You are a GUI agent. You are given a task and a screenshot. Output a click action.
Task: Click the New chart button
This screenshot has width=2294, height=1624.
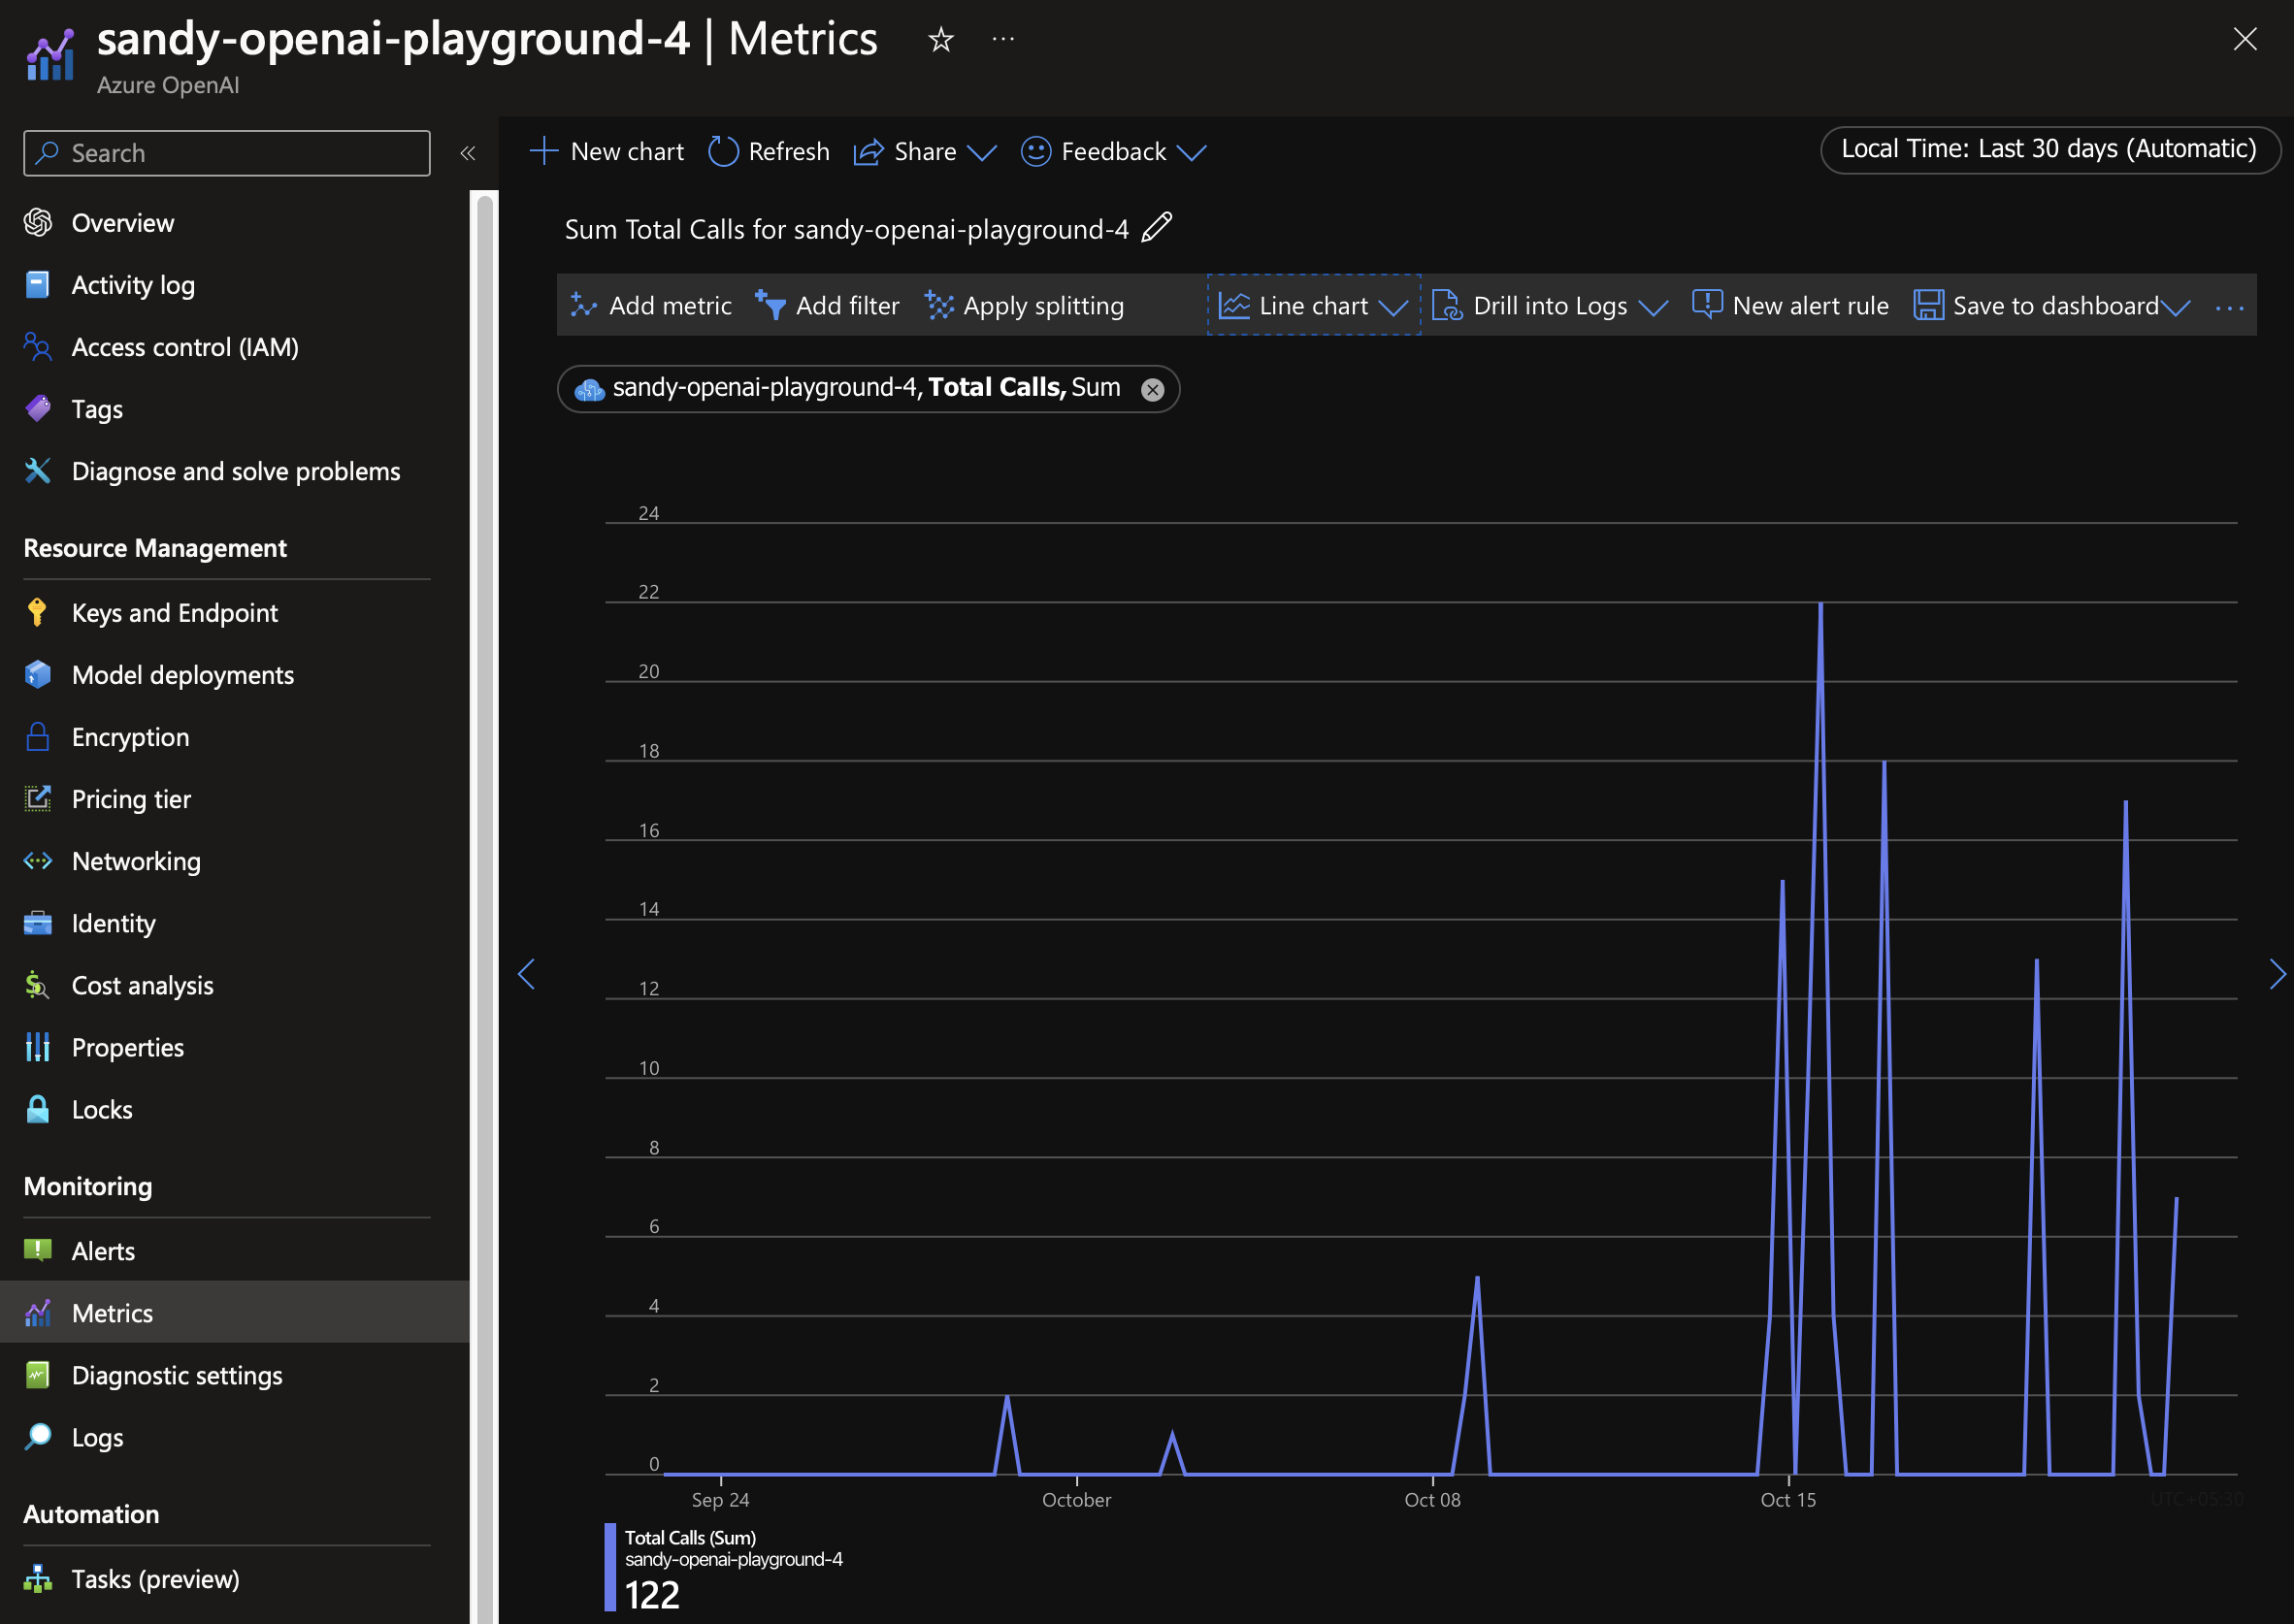click(x=606, y=152)
